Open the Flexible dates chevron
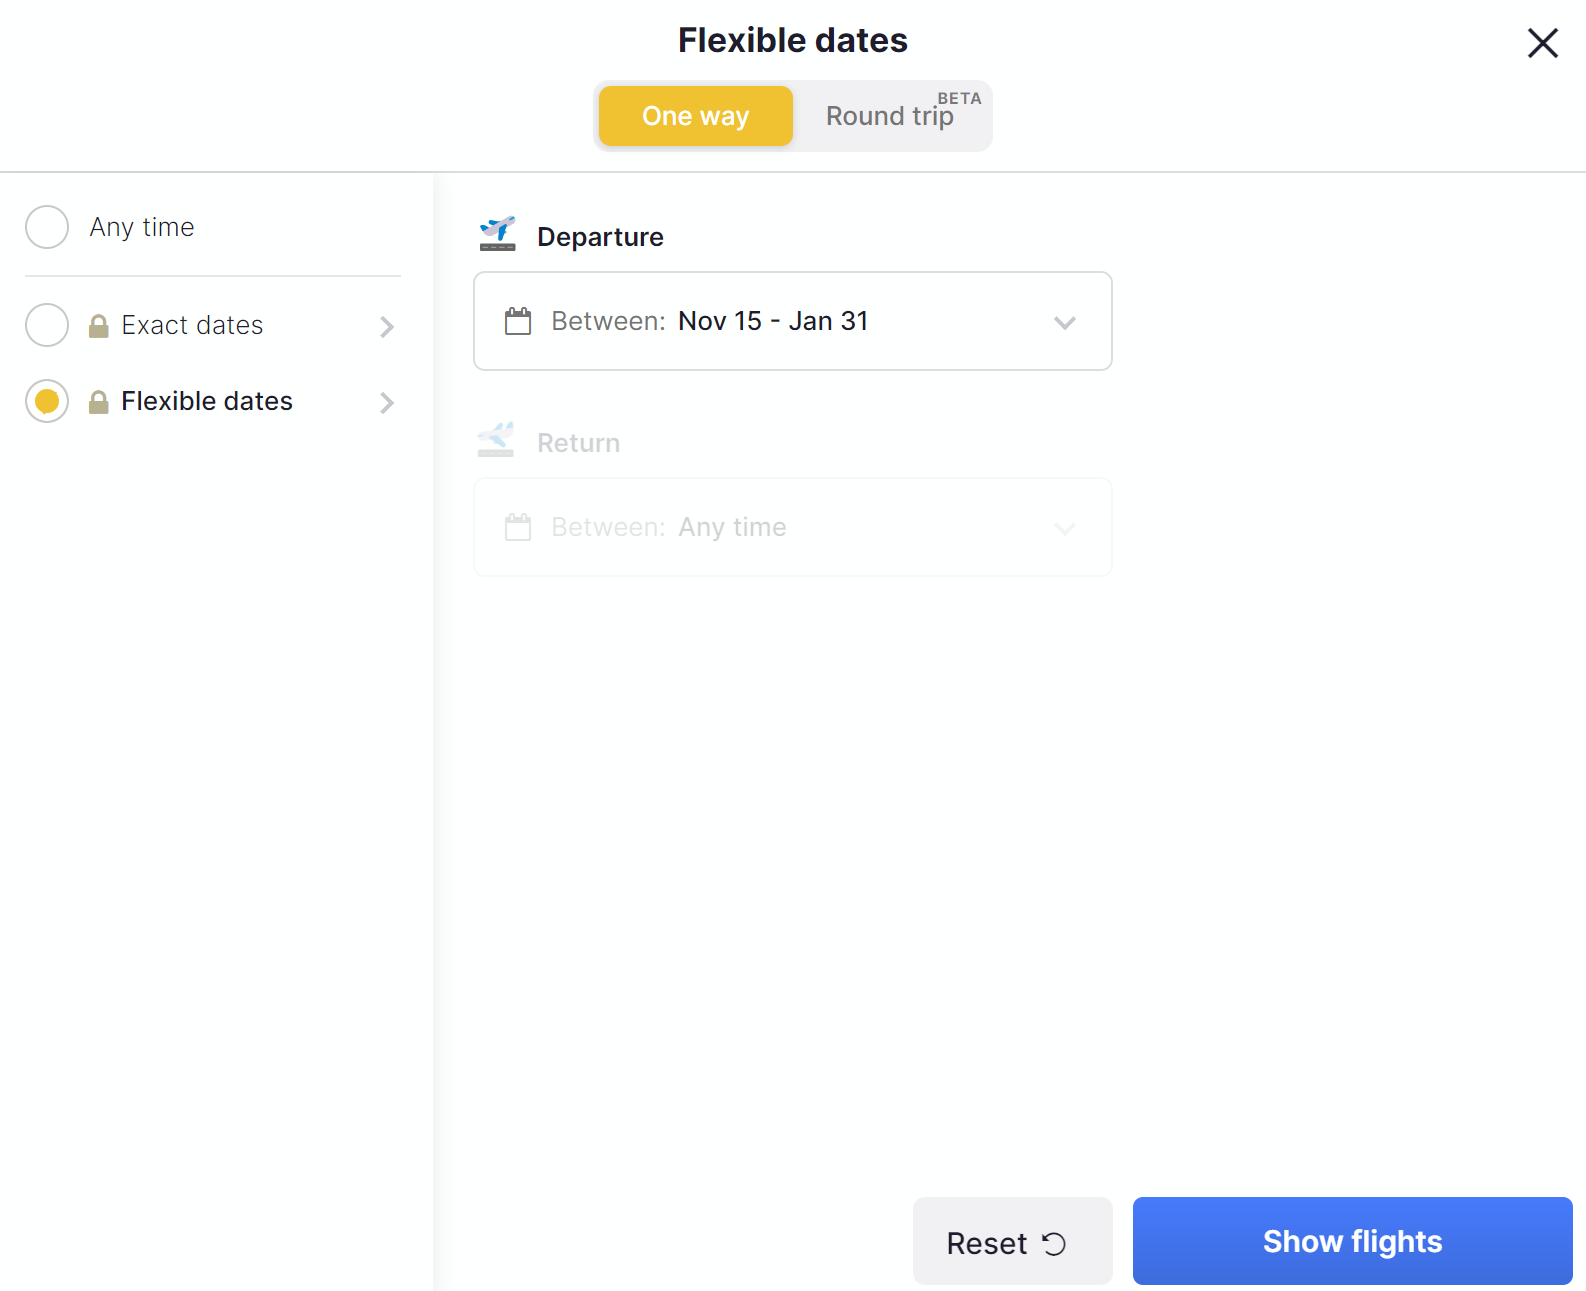The height and width of the screenshot is (1291, 1586). (x=387, y=403)
